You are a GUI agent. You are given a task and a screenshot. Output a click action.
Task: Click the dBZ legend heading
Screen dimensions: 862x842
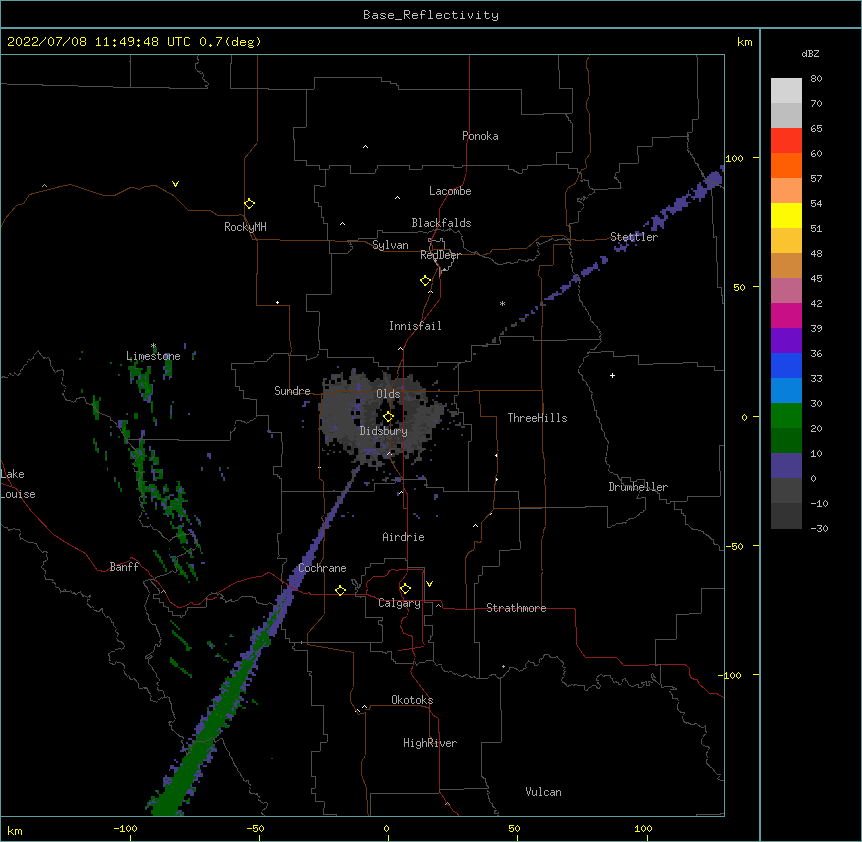tap(810, 53)
